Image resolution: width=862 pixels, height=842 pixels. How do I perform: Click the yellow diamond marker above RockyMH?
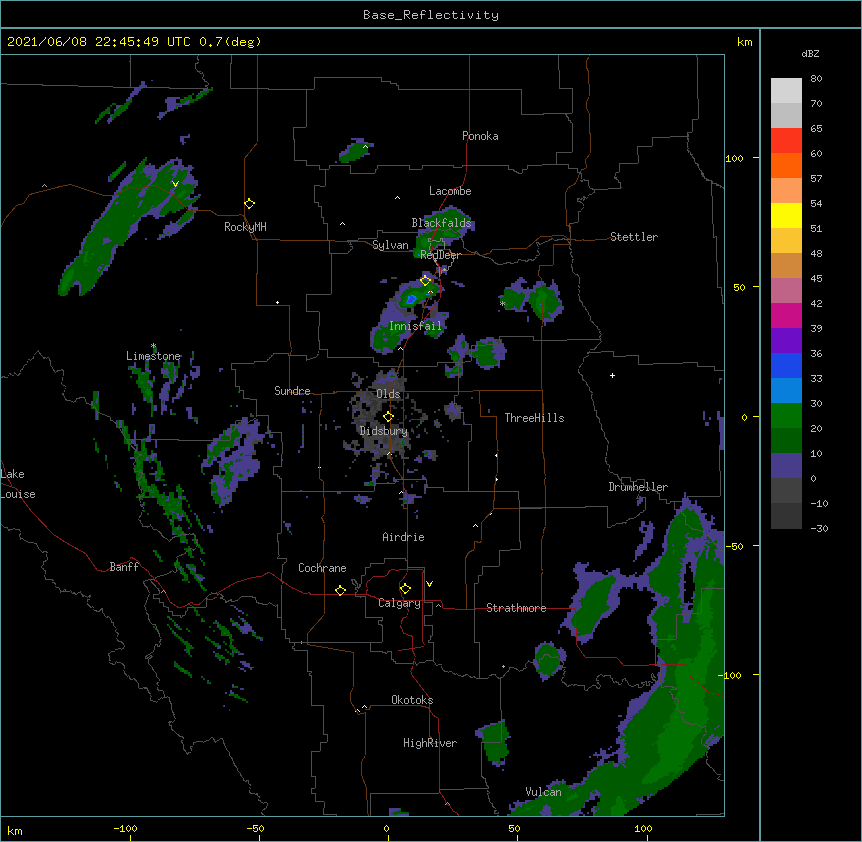coord(249,204)
